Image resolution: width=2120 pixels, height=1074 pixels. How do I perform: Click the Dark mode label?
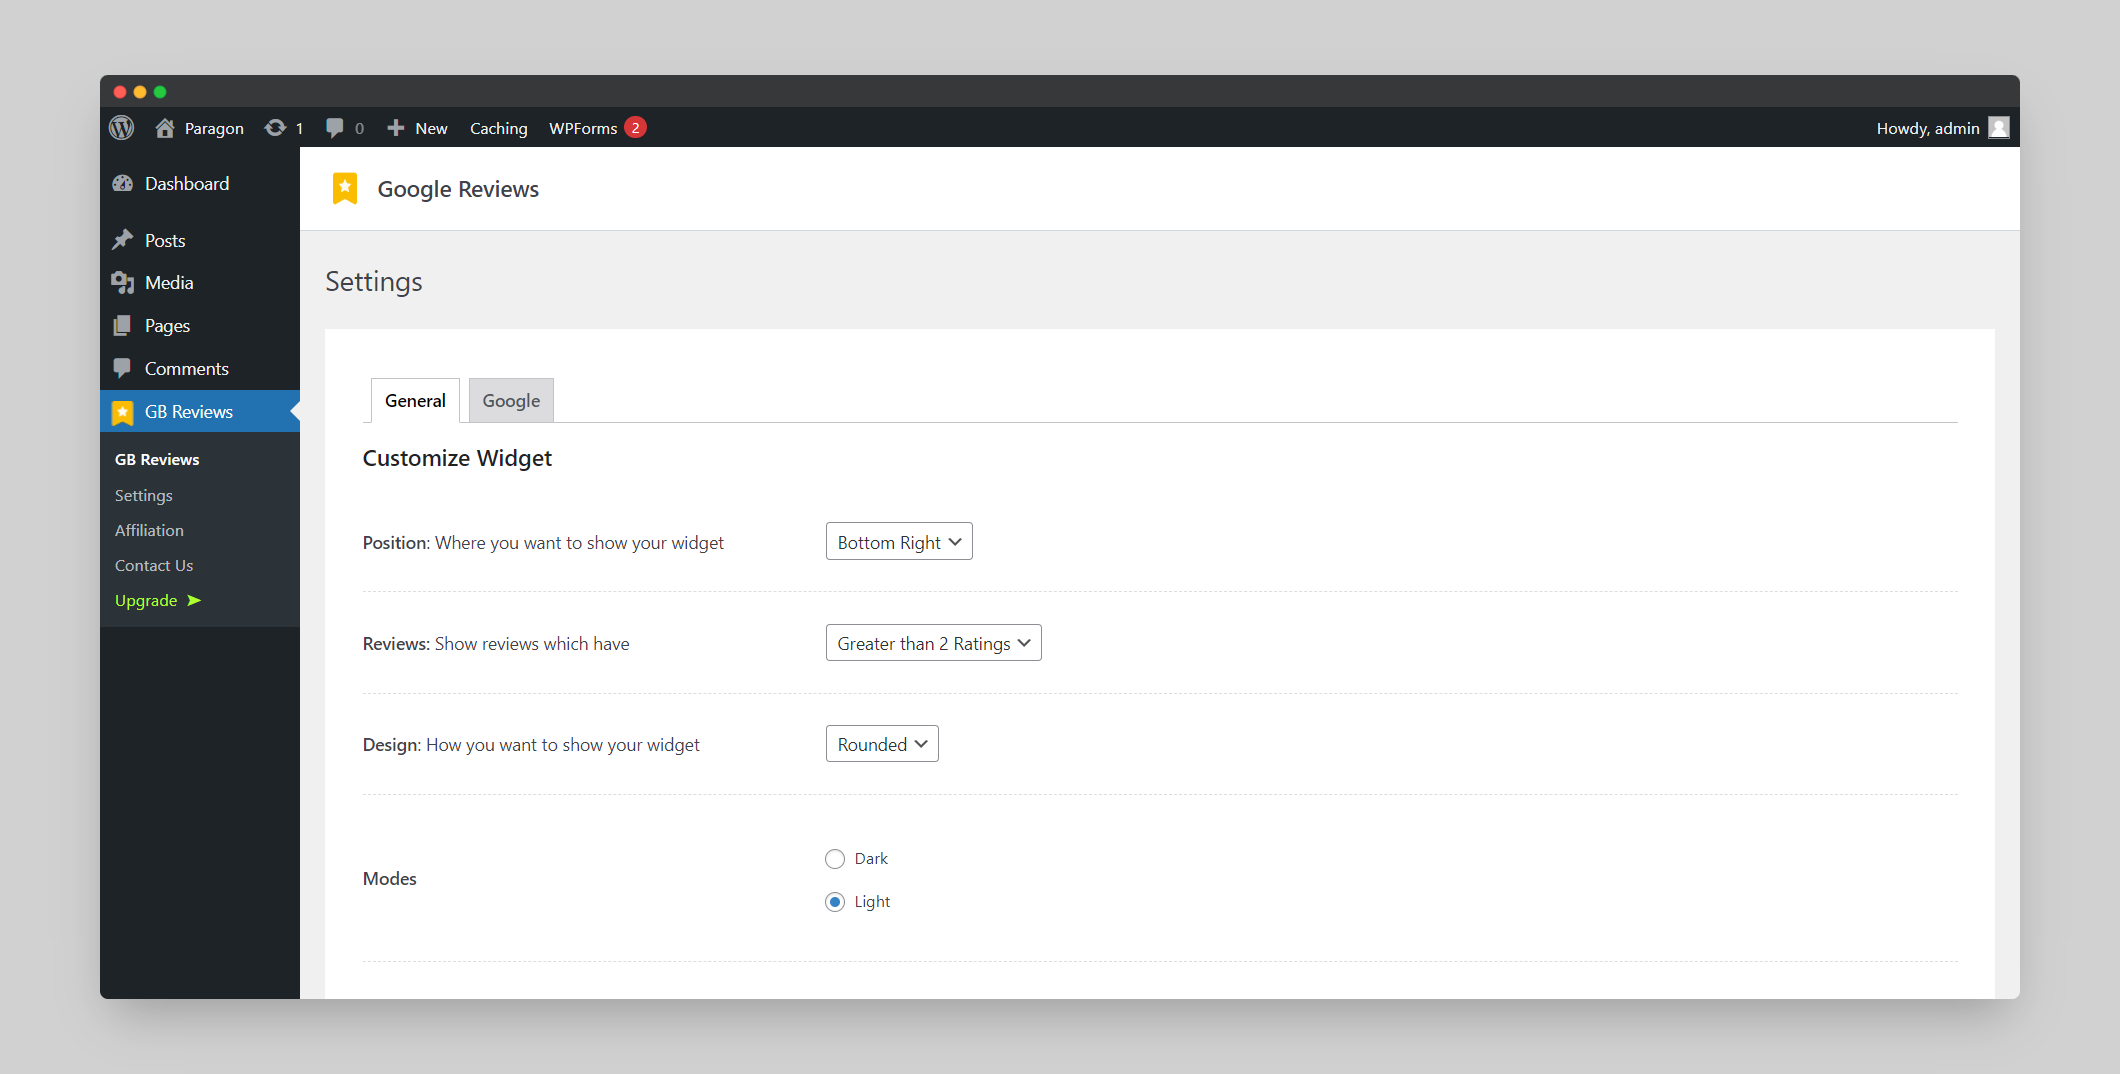[871, 859]
